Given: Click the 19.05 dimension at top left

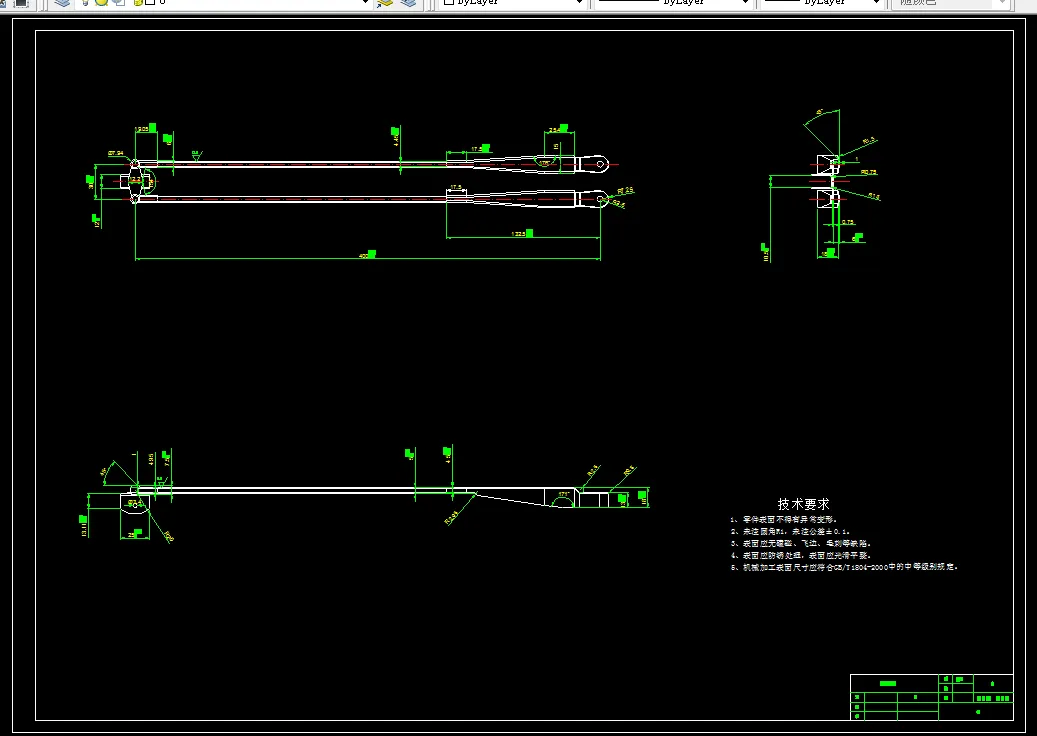Looking at the screenshot, I should tap(142, 129).
